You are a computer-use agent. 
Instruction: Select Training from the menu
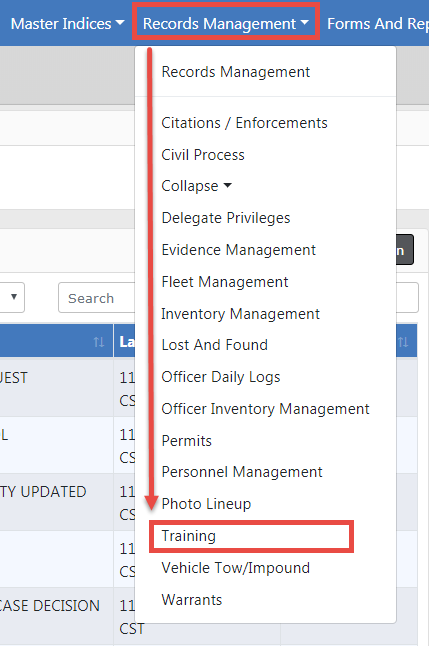click(x=188, y=536)
